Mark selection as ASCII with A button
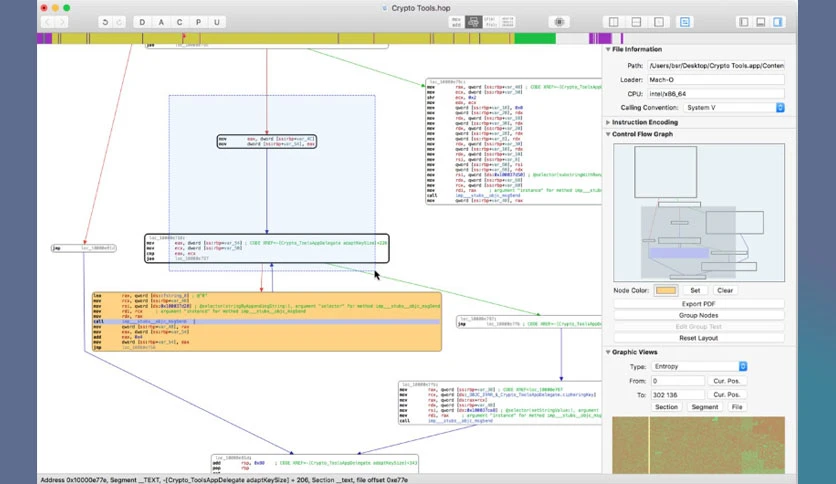 pos(161,22)
